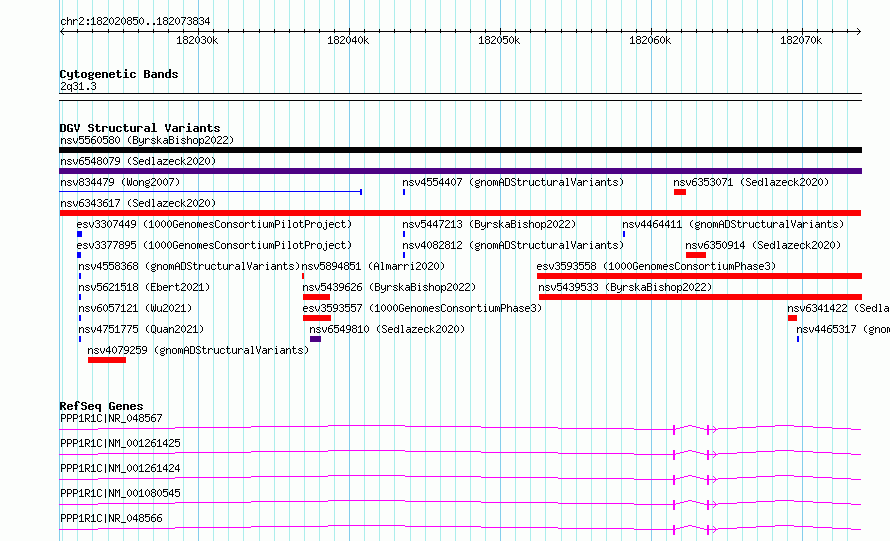Open the PPP1R1C|NM_001261424 transcript label

[120, 468]
